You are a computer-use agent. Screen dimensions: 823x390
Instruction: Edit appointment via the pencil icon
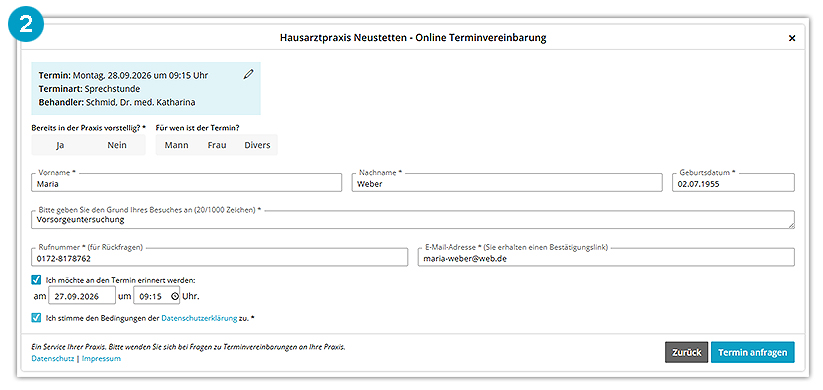(248, 75)
